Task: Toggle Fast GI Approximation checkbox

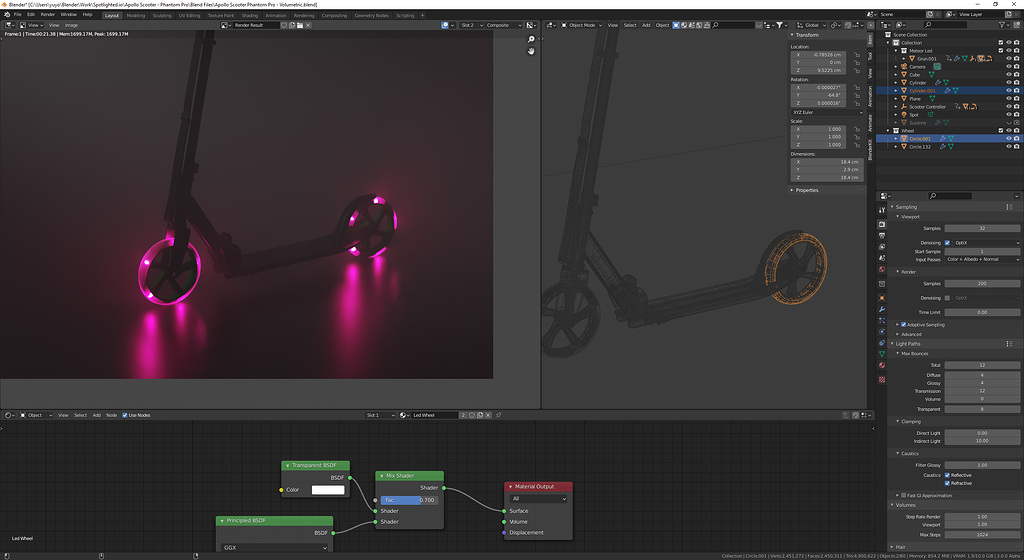Action: (x=903, y=495)
